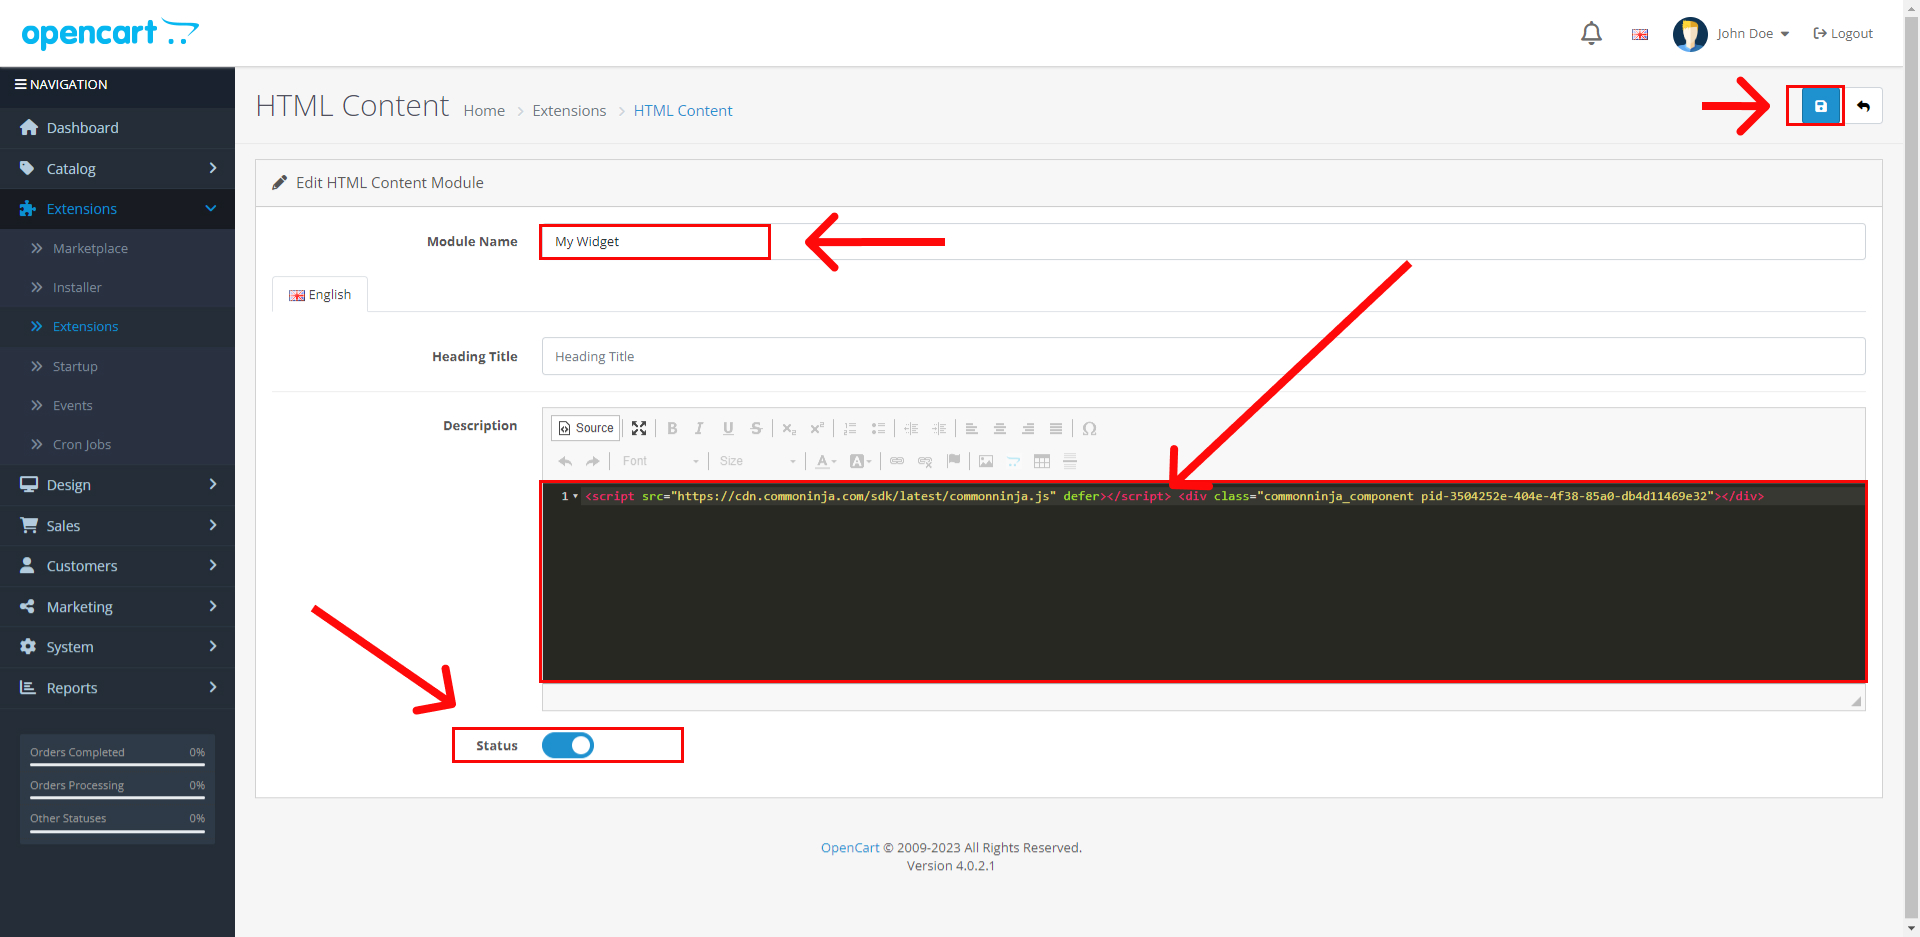Expand the Marketing menu

pos(117,606)
